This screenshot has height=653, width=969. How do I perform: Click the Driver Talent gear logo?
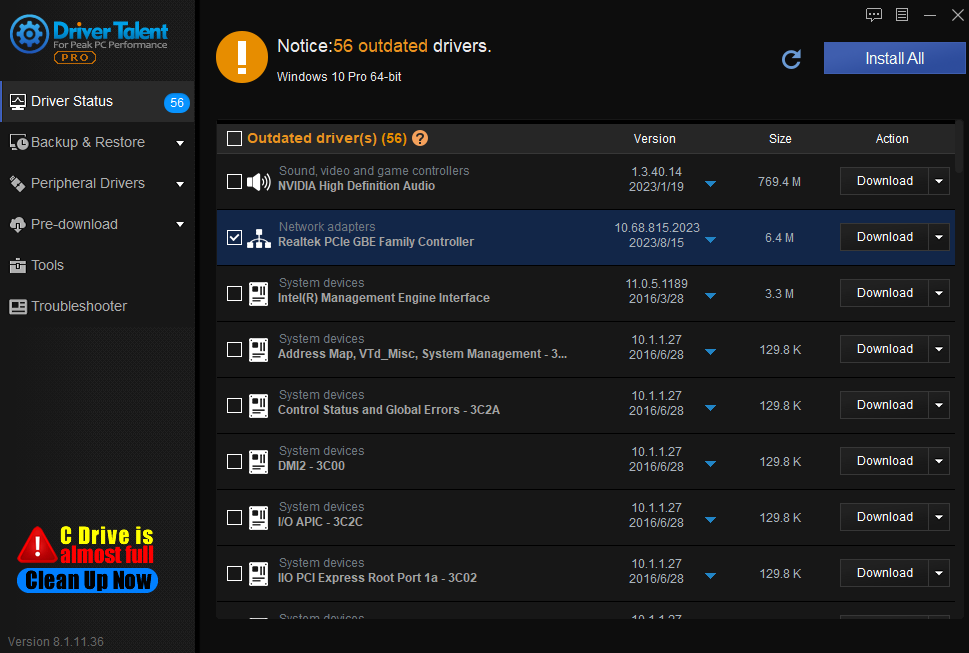tap(29, 34)
